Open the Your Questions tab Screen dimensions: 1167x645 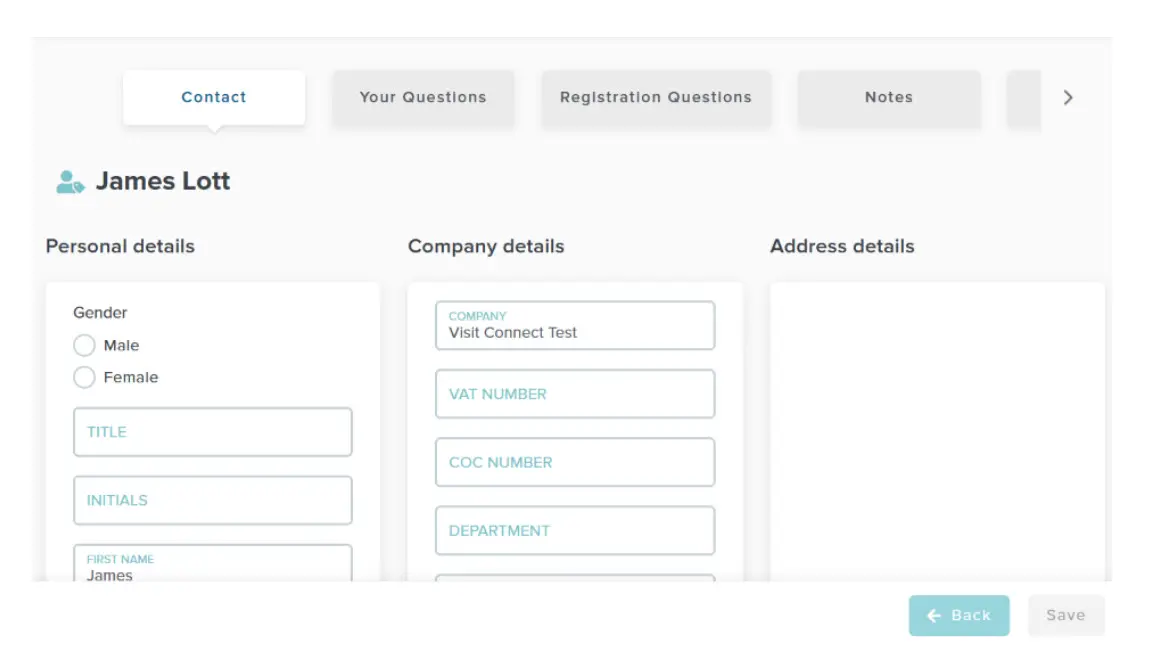click(x=423, y=97)
